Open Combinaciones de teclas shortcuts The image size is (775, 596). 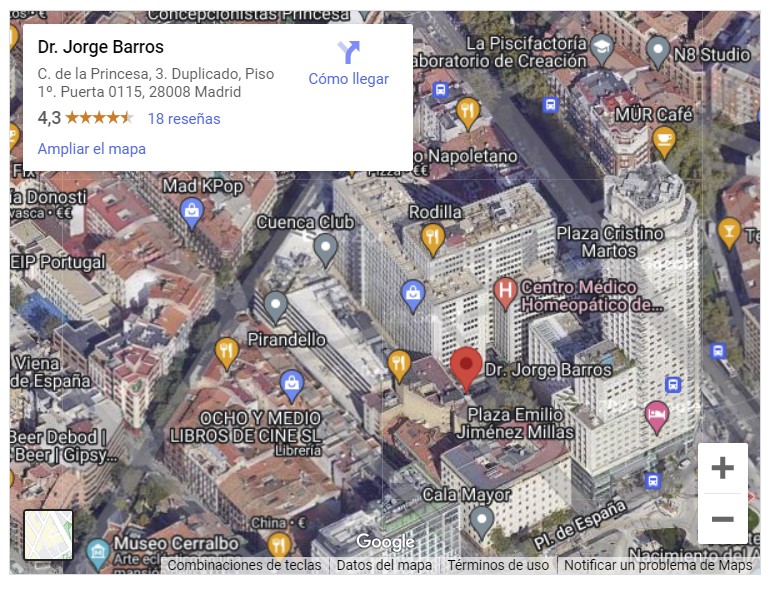245,565
